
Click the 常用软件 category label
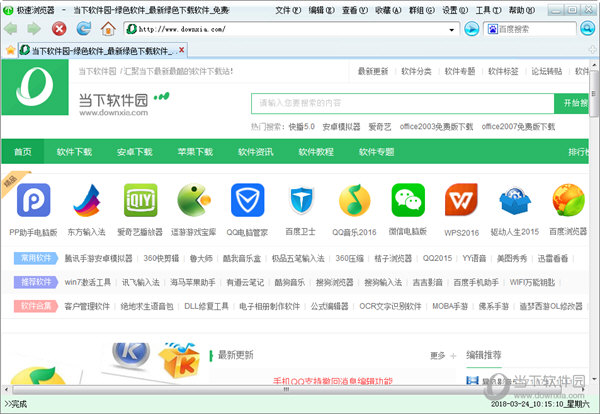(36, 258)
